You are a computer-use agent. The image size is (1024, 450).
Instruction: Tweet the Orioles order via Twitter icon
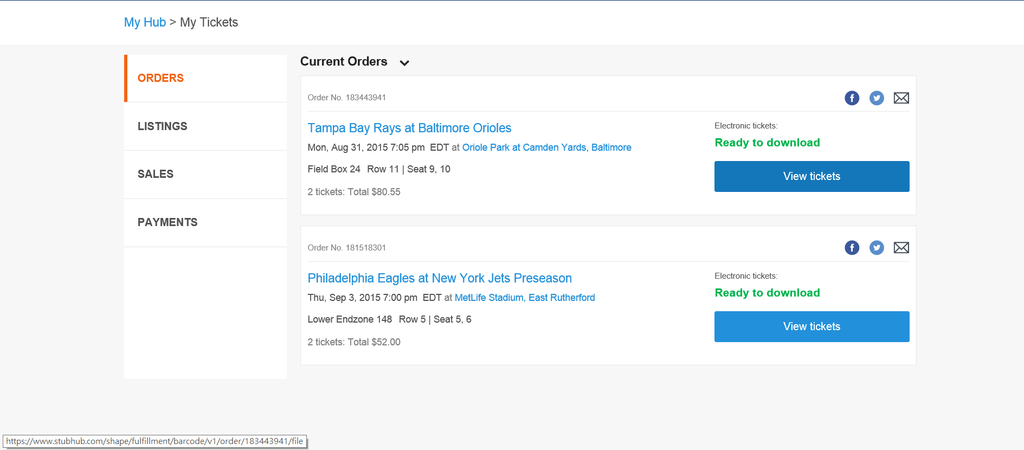[x=877, y=98]
